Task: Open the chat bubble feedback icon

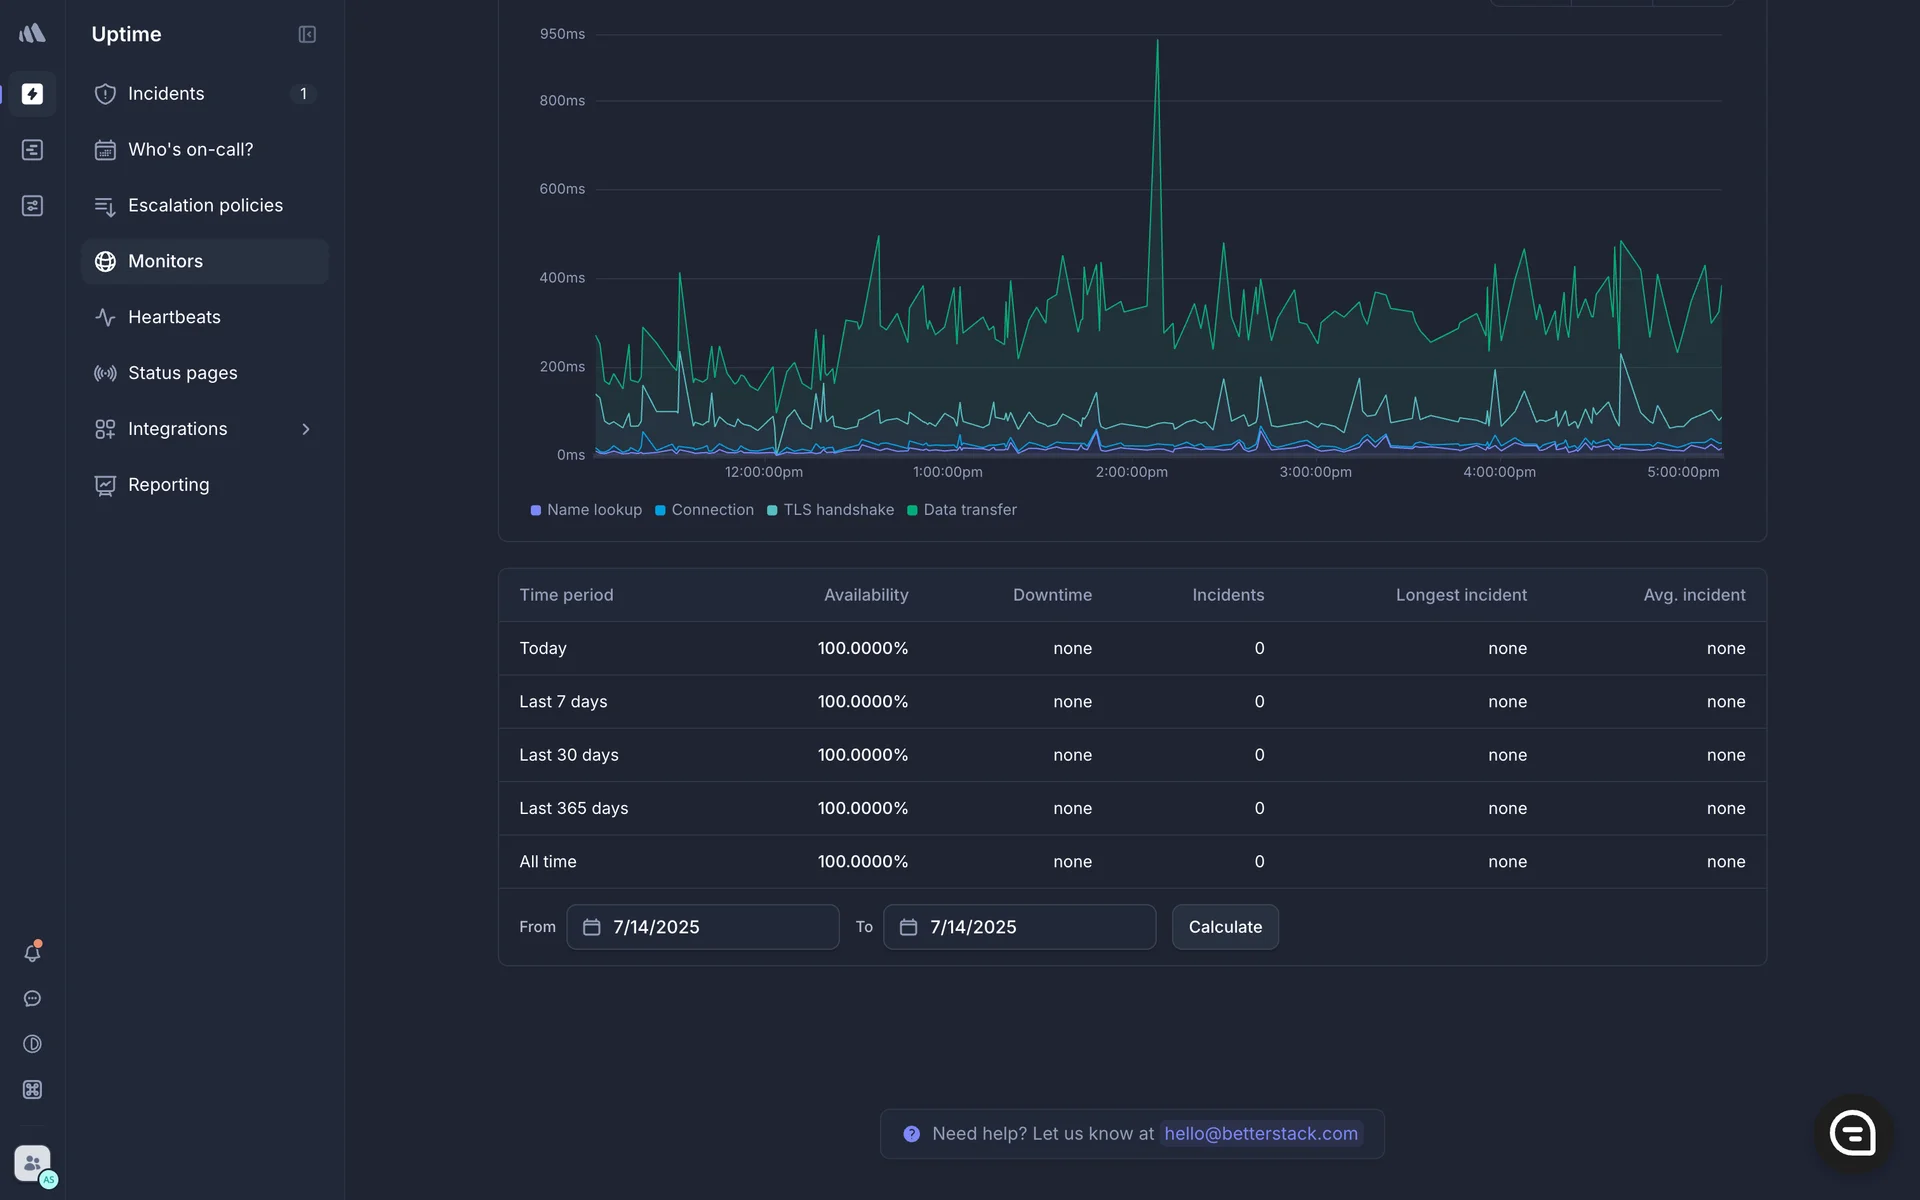Action: click(x=32, y=999)
